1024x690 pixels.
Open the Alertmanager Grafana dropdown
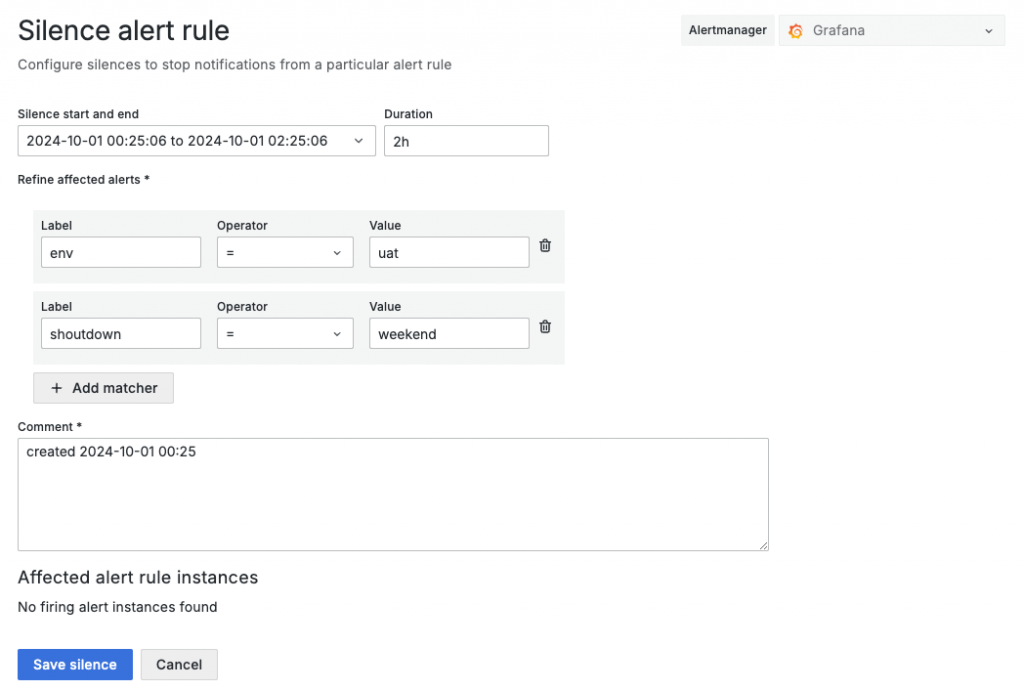891,31
